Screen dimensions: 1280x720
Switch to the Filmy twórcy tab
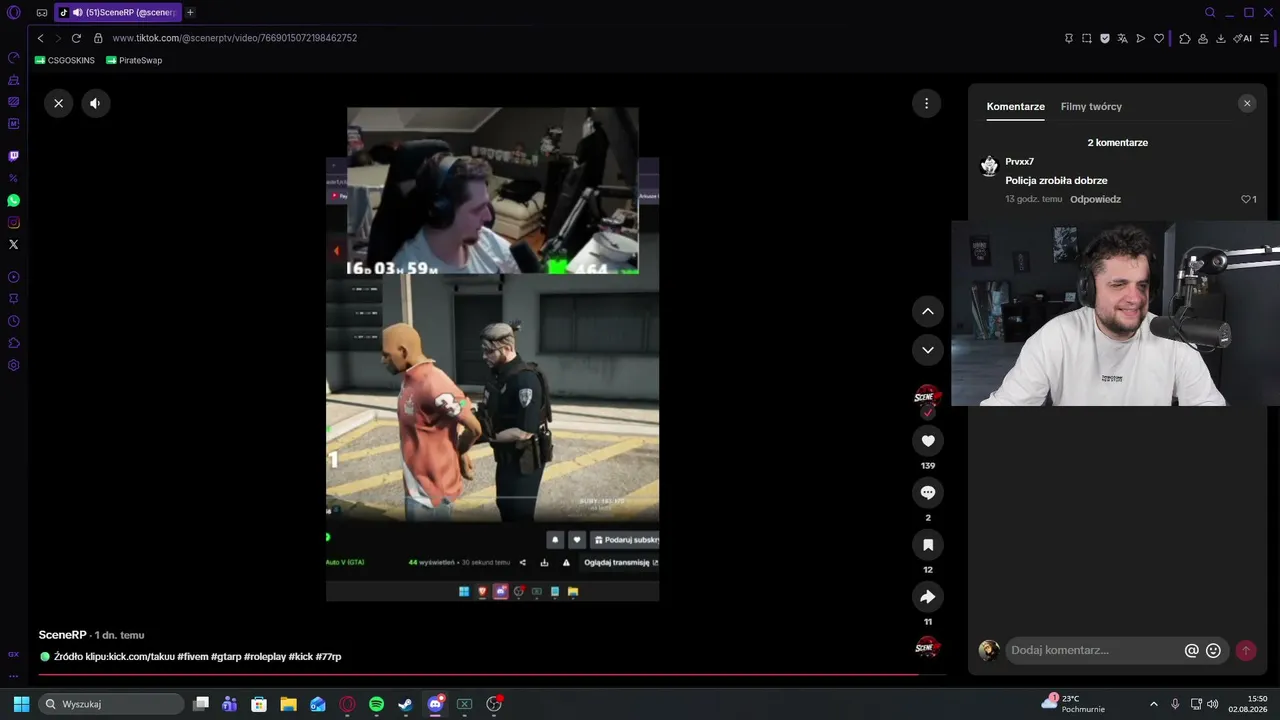click(x=1091, y=107)
